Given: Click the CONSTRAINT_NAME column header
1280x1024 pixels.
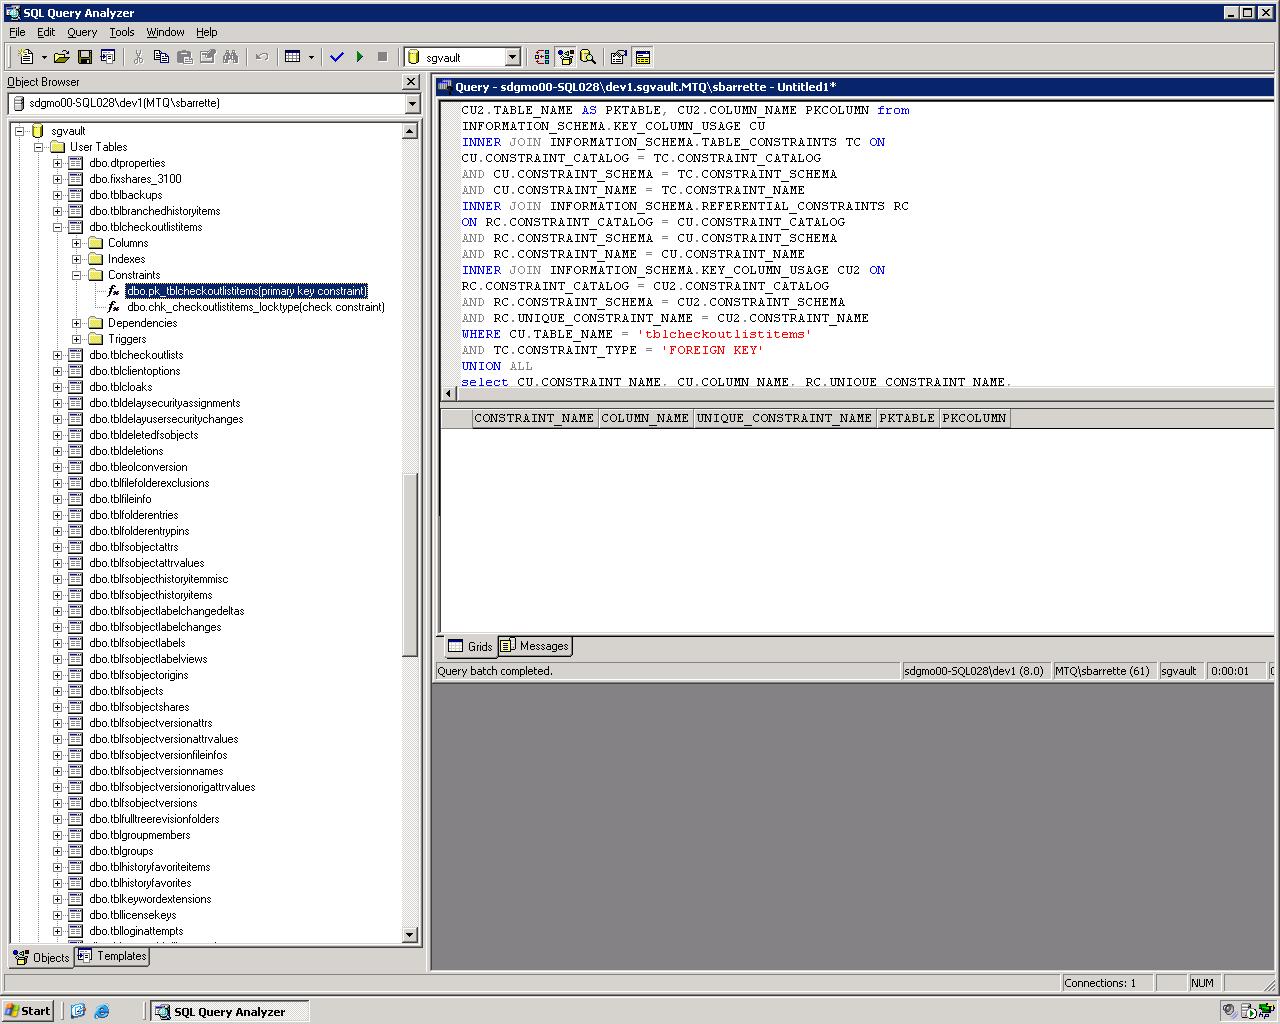Looking at the screenshot, I should [x=535, y=418].
